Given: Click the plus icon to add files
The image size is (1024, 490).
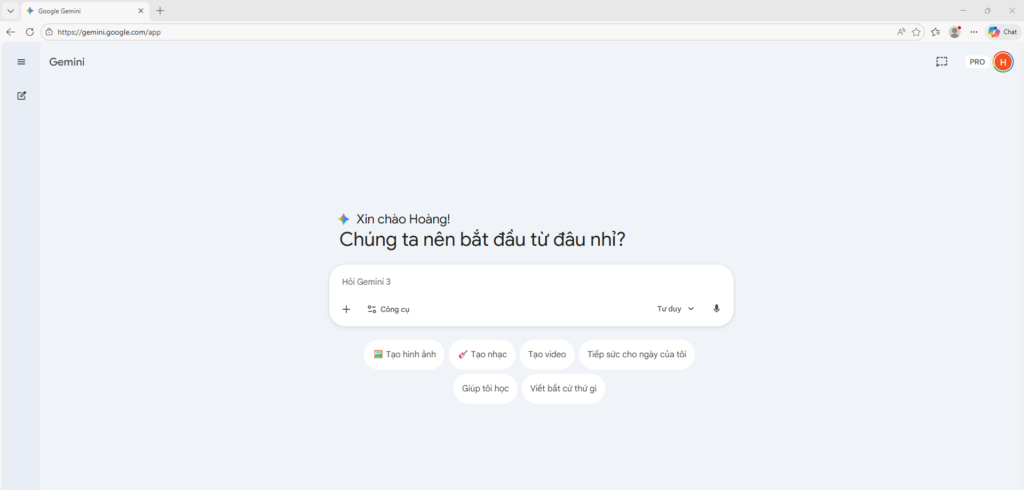Looking at the screenshot, I should tap(346, 309).
